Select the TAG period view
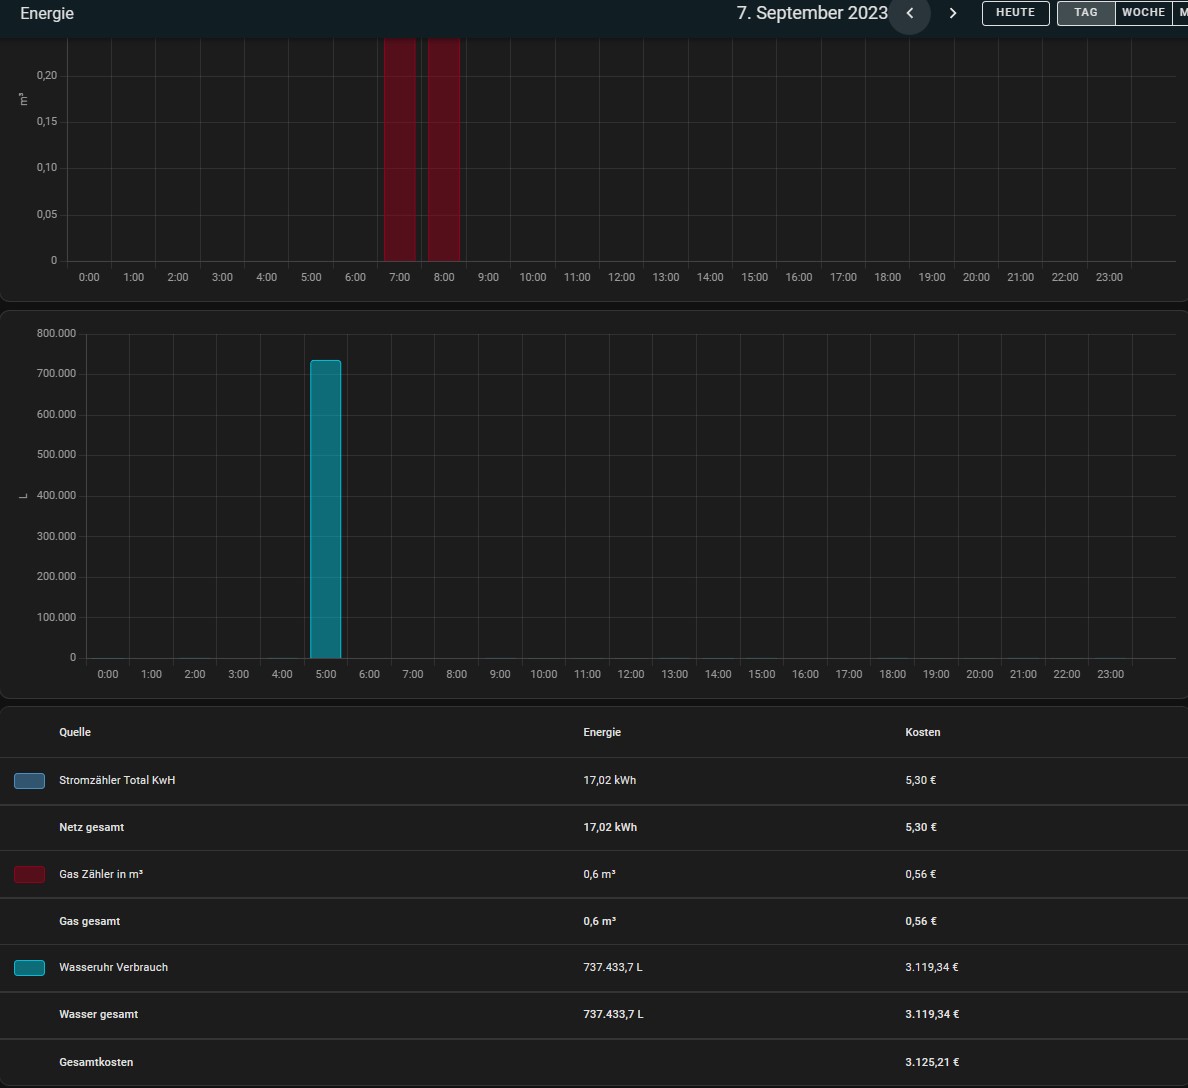This screenshot has width=1188, height=1088. [x=1086, y=13]
